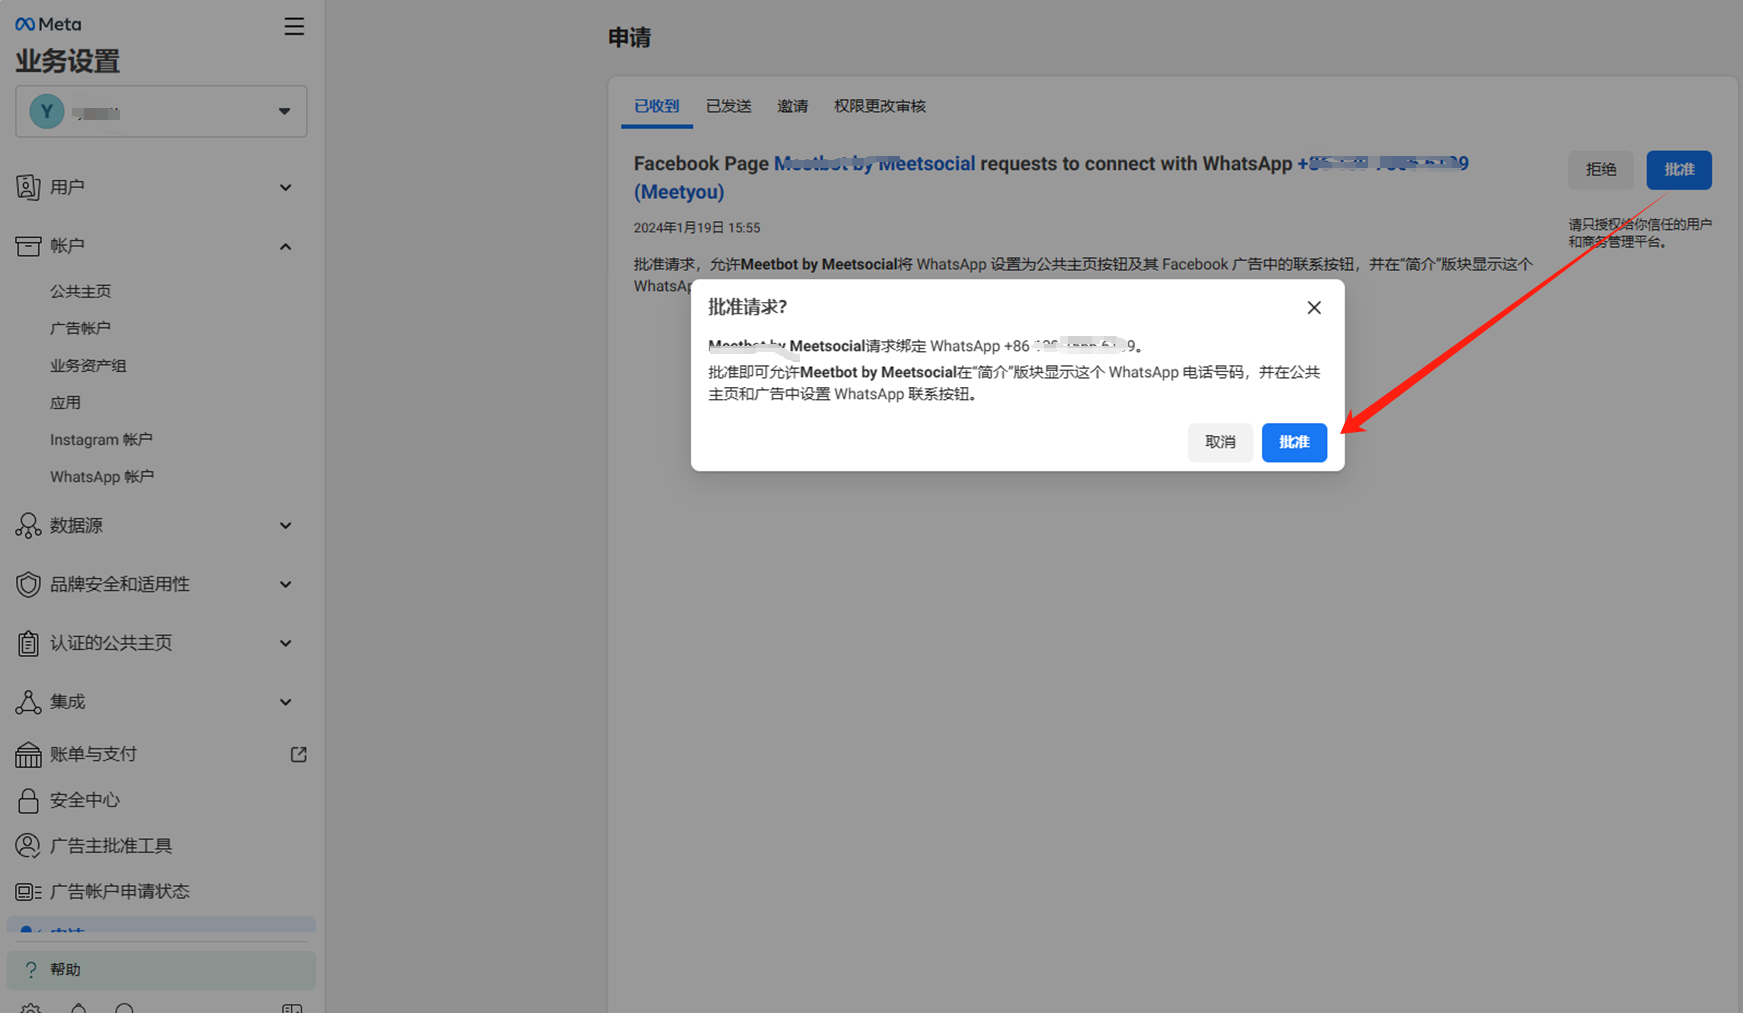Open WhatsApp 帐户 in the sidebar
This screenshot has height=1013, width=1743.
102,476
